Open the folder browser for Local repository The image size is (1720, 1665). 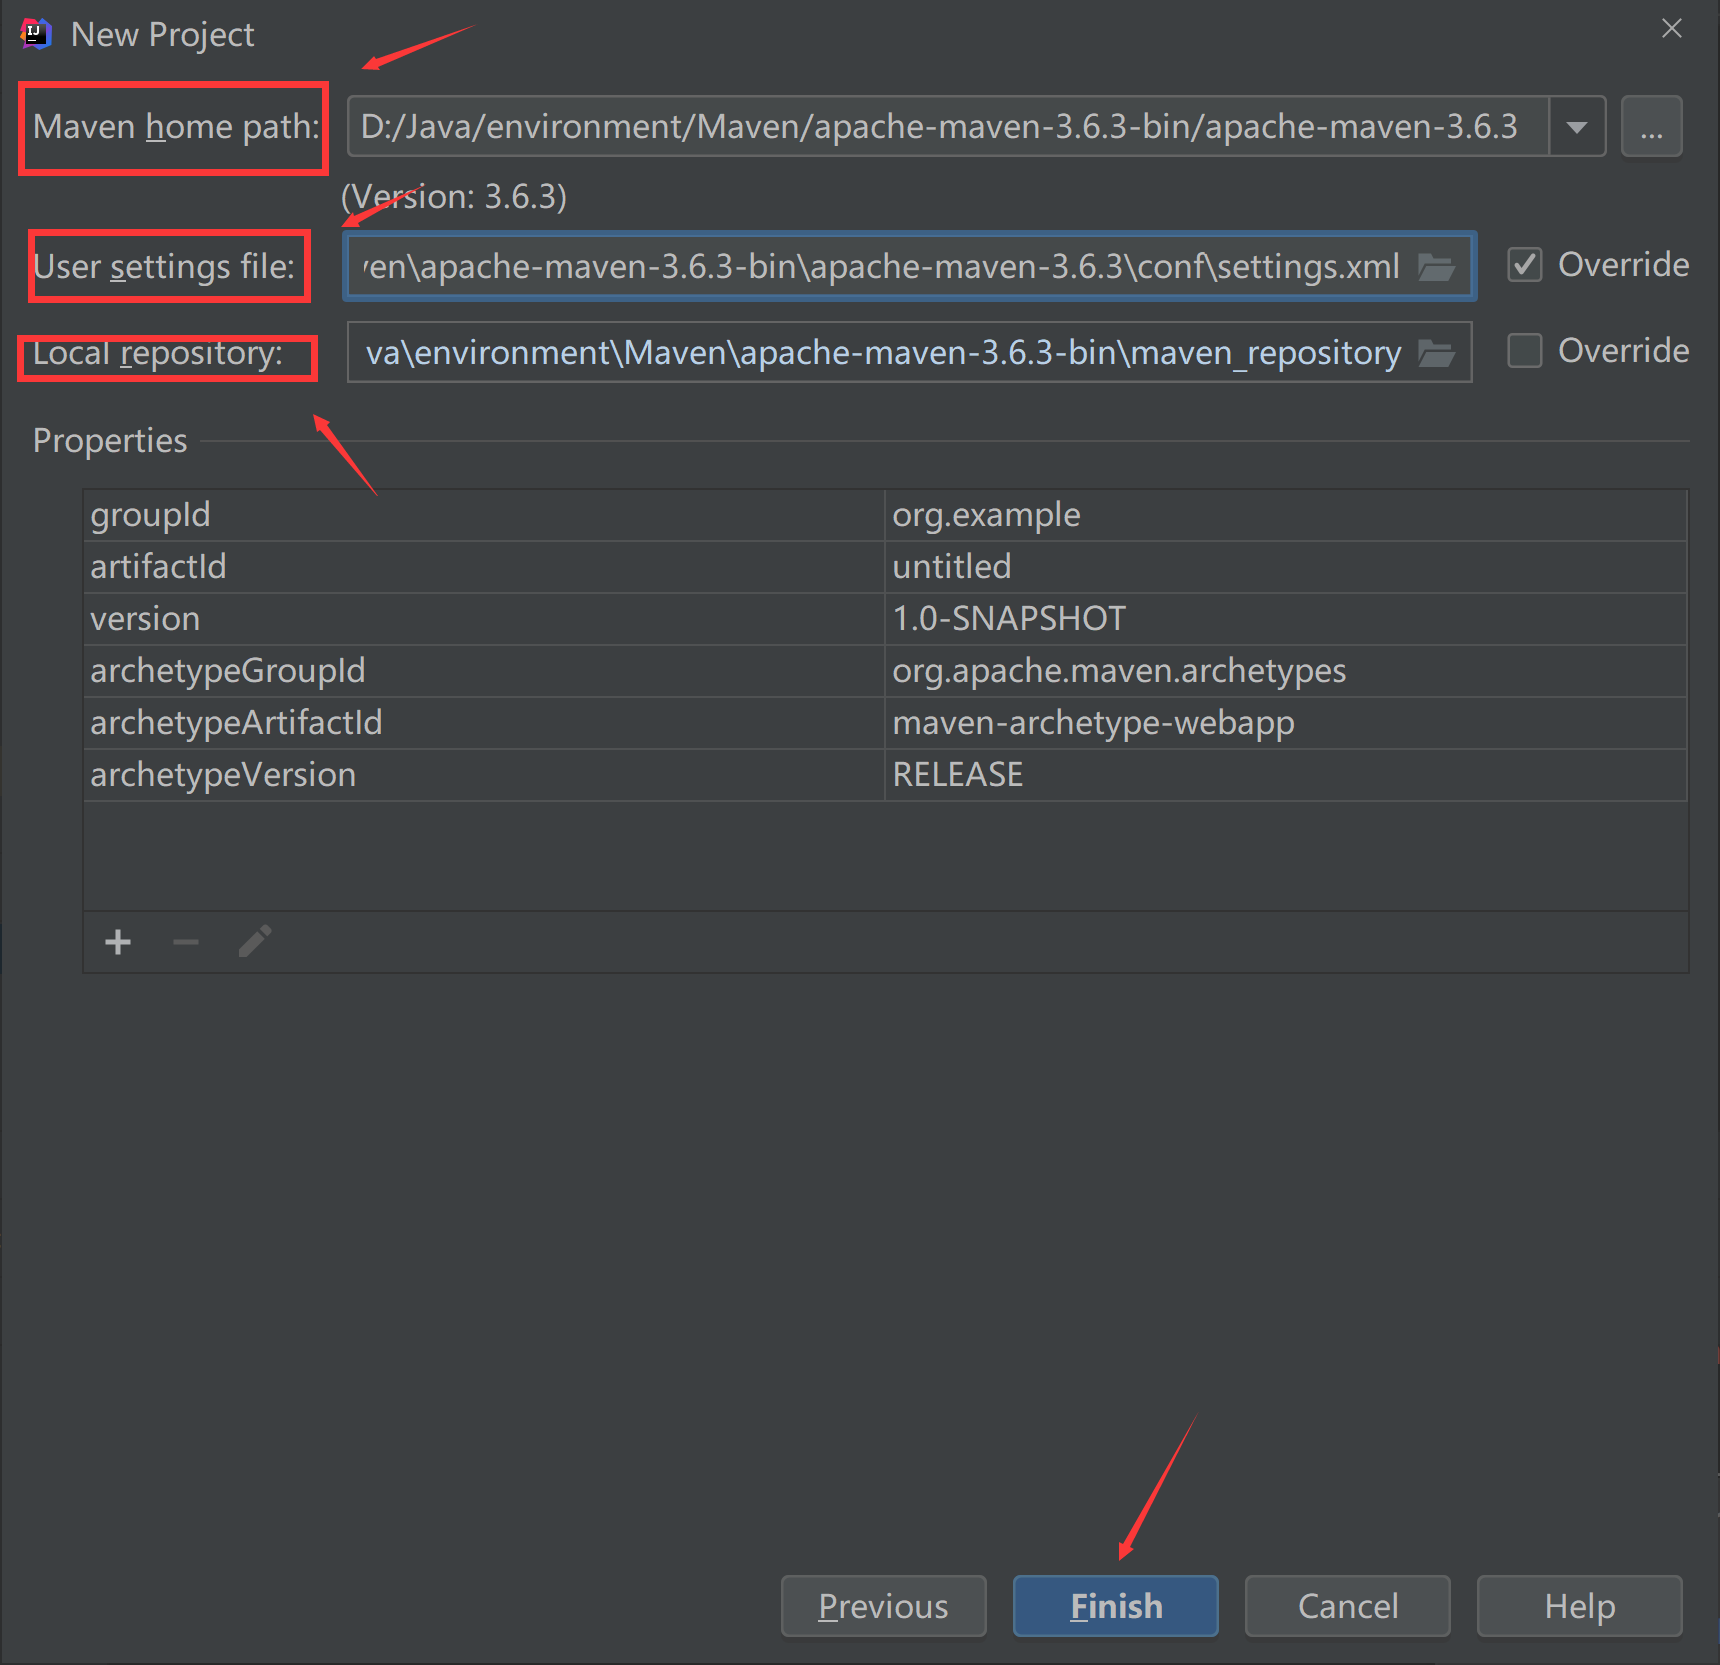tap(1437, 353)
